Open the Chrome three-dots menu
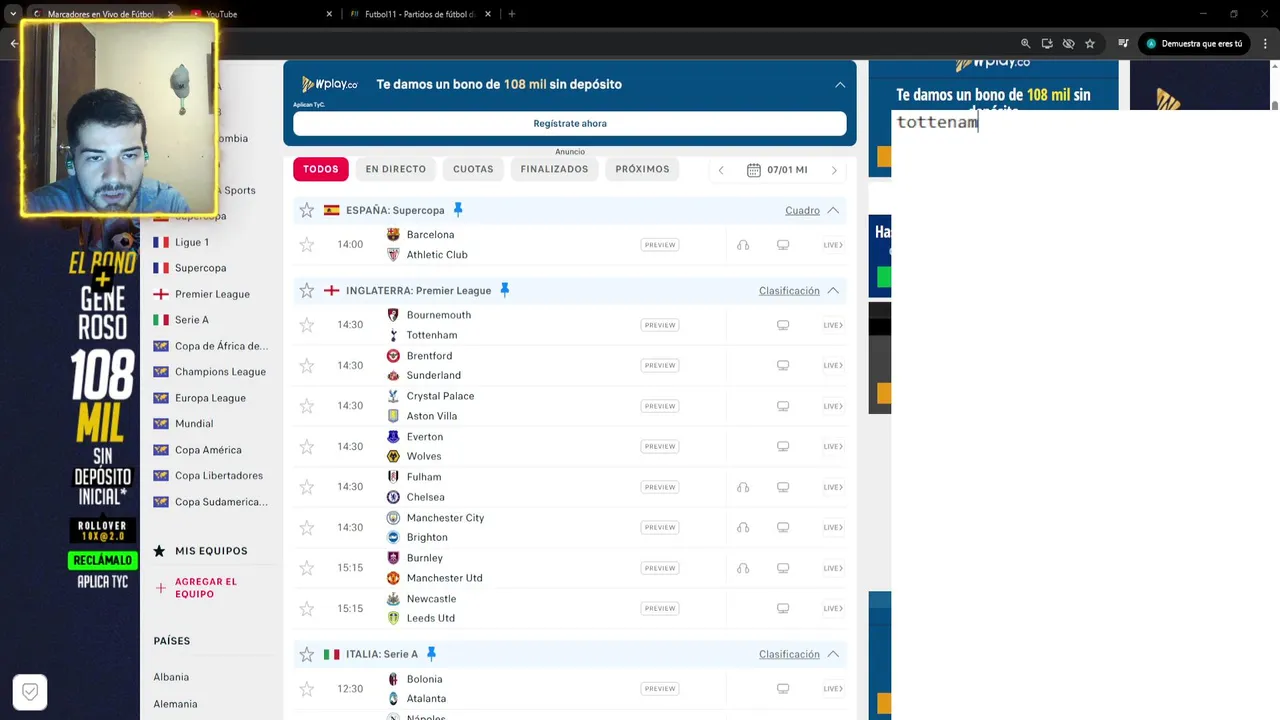This screenshot has width=1280, height=720. pos(1266,44)
